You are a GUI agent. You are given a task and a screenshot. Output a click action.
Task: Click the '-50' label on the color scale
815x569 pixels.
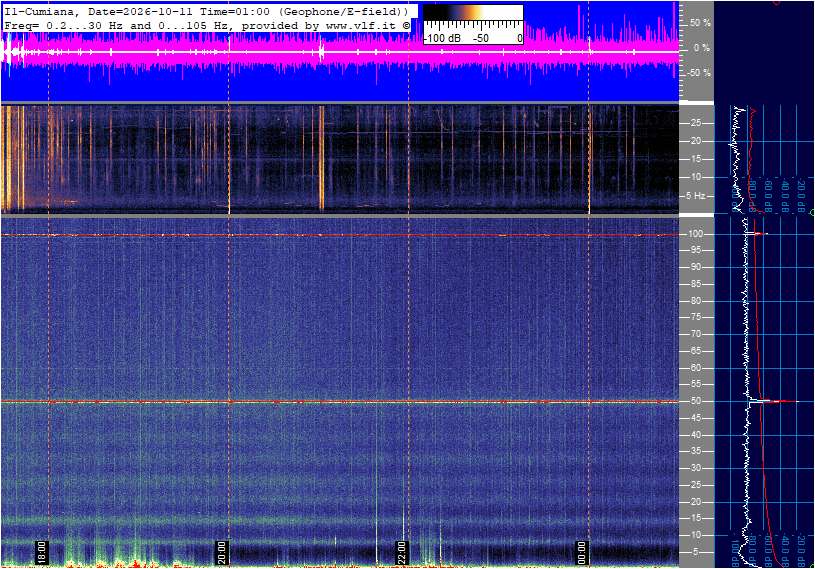pos(481,38)
